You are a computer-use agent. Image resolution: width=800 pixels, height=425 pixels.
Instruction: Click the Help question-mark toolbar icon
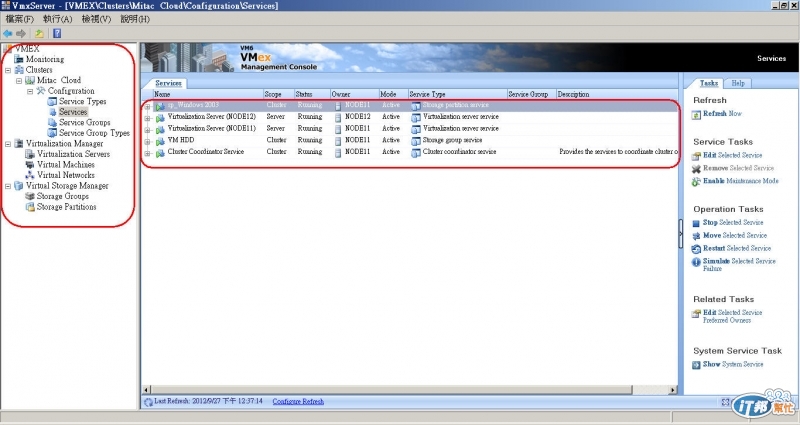click(x=57, y=34)
